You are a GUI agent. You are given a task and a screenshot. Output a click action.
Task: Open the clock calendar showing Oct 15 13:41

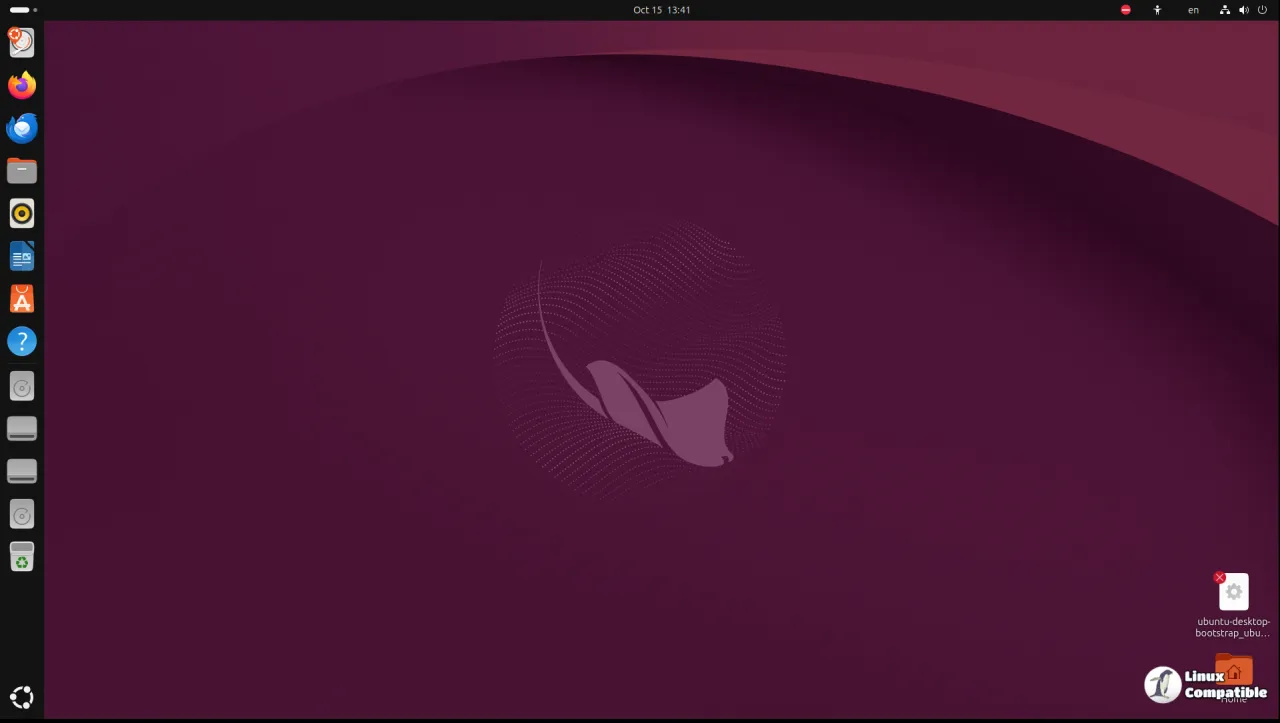click(662, 10)
